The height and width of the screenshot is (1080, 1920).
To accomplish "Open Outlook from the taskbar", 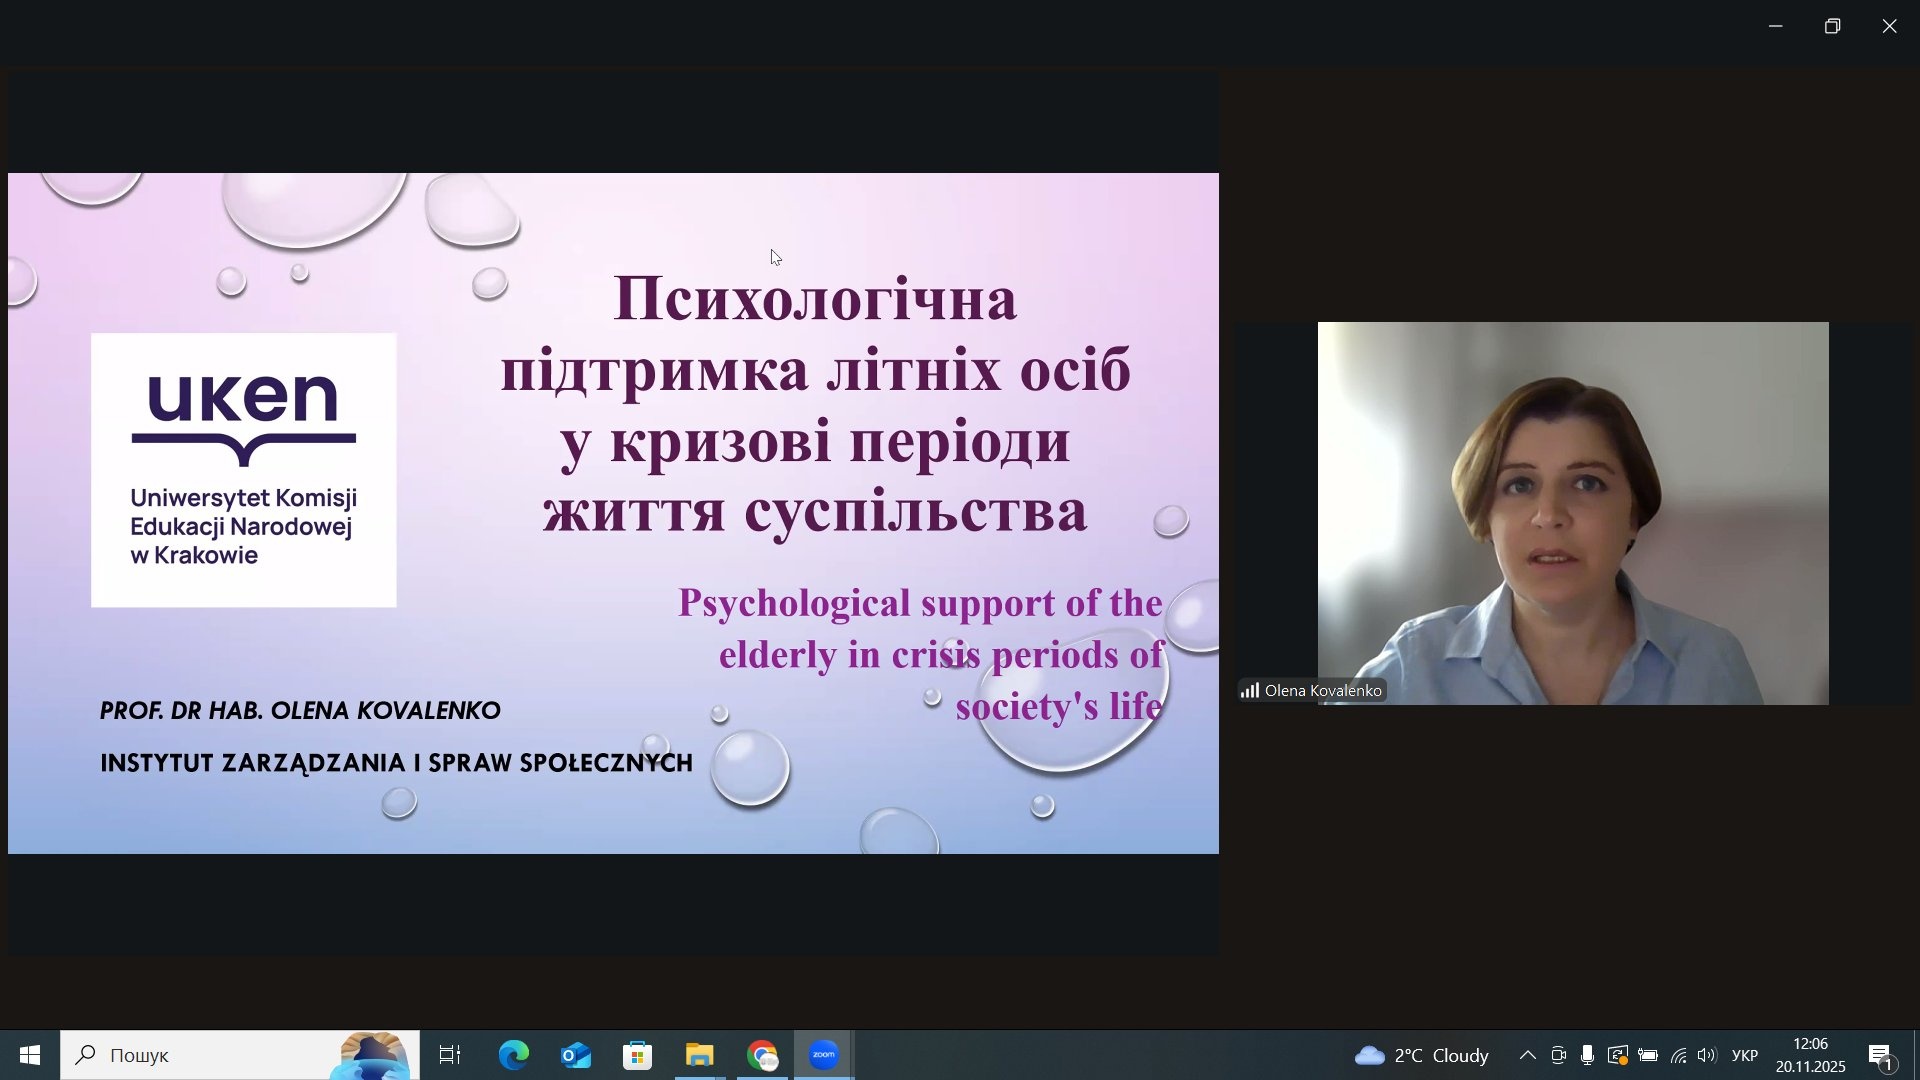I will (x=576, y=1056).
